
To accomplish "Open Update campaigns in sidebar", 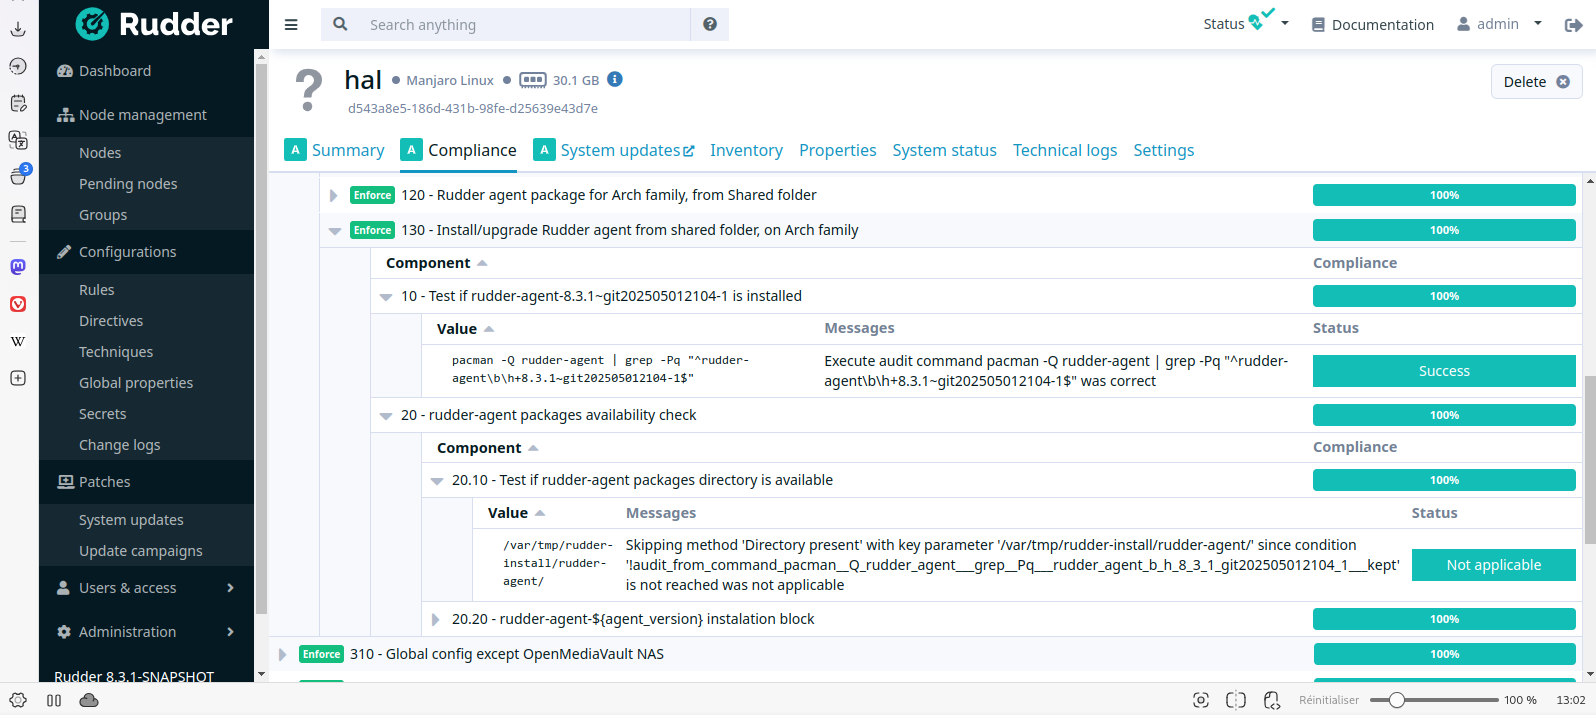I will 141,551.
